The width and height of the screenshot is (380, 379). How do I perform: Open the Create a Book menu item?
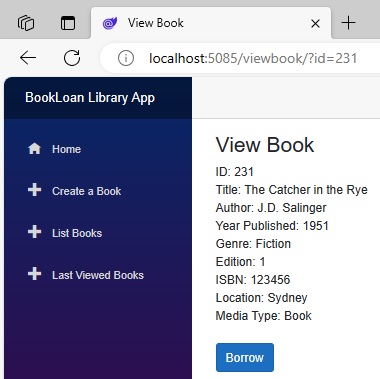87,191
